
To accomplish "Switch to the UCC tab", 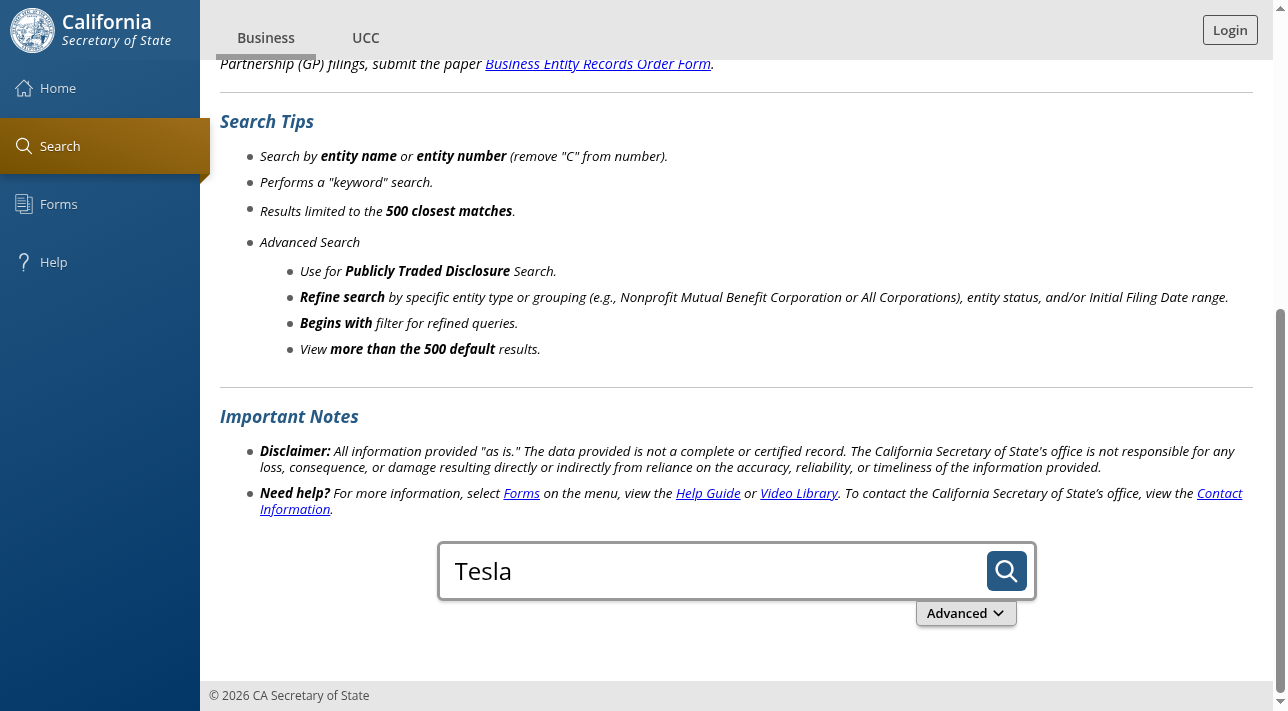I will 366,38.
